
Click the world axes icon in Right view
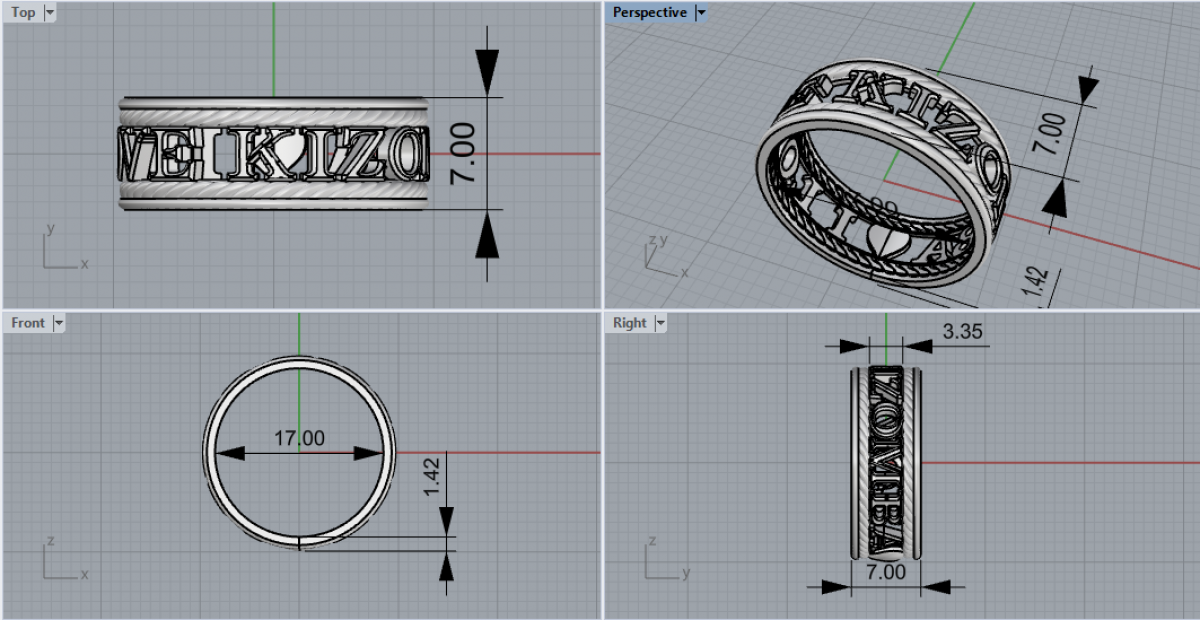tap(662, 560)
